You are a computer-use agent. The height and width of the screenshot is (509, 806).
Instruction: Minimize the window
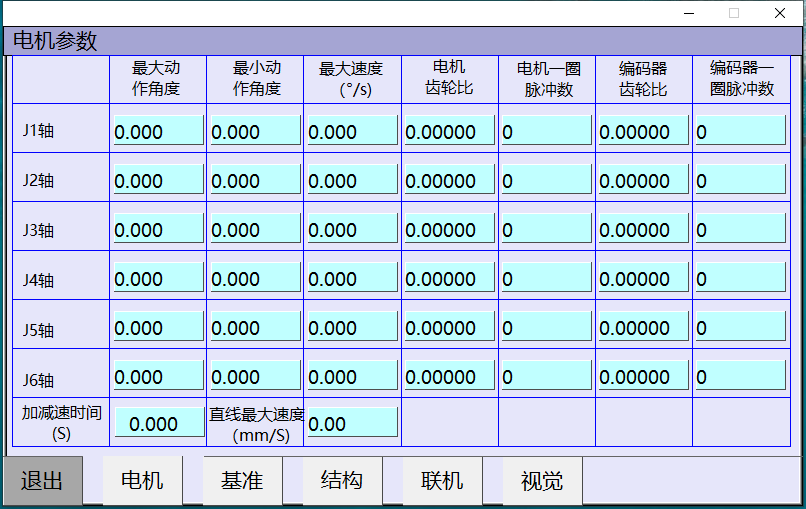point(688,13)
